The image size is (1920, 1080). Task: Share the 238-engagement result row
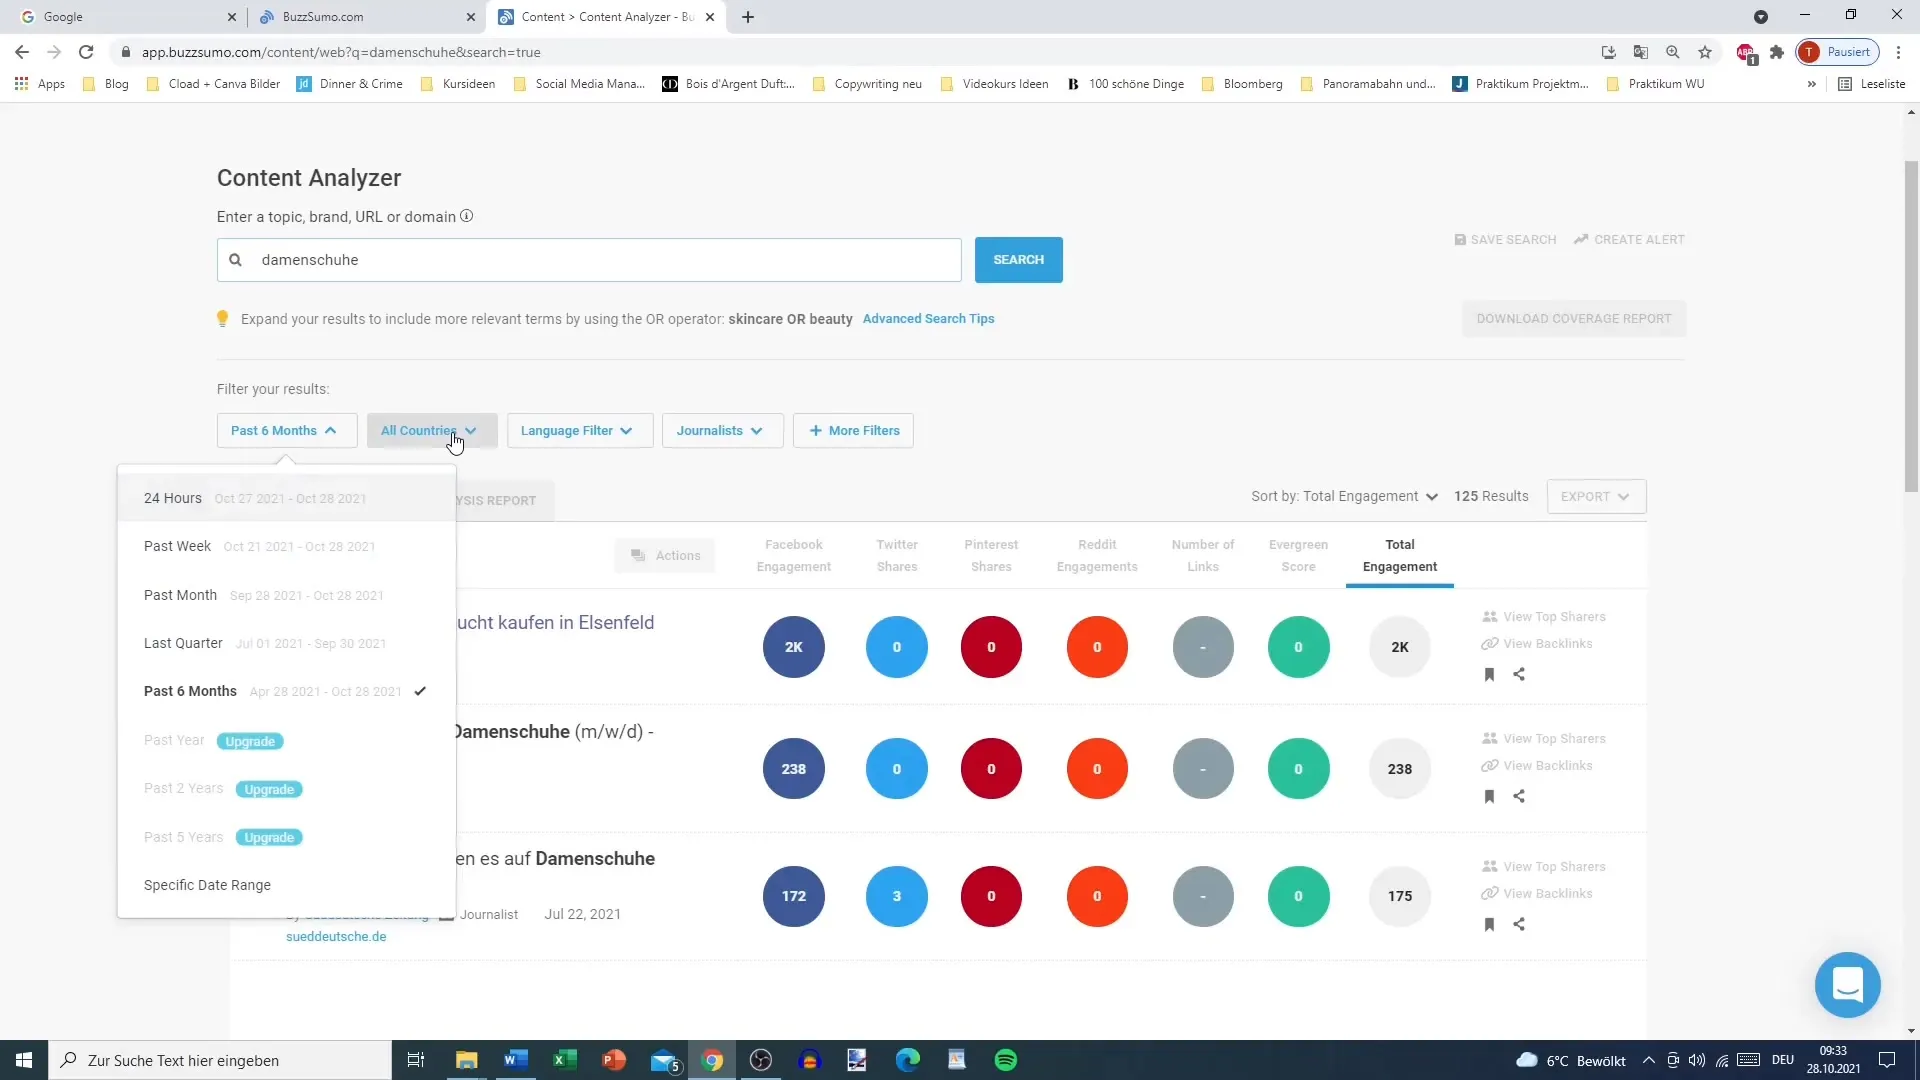[x=1519, y=797]
